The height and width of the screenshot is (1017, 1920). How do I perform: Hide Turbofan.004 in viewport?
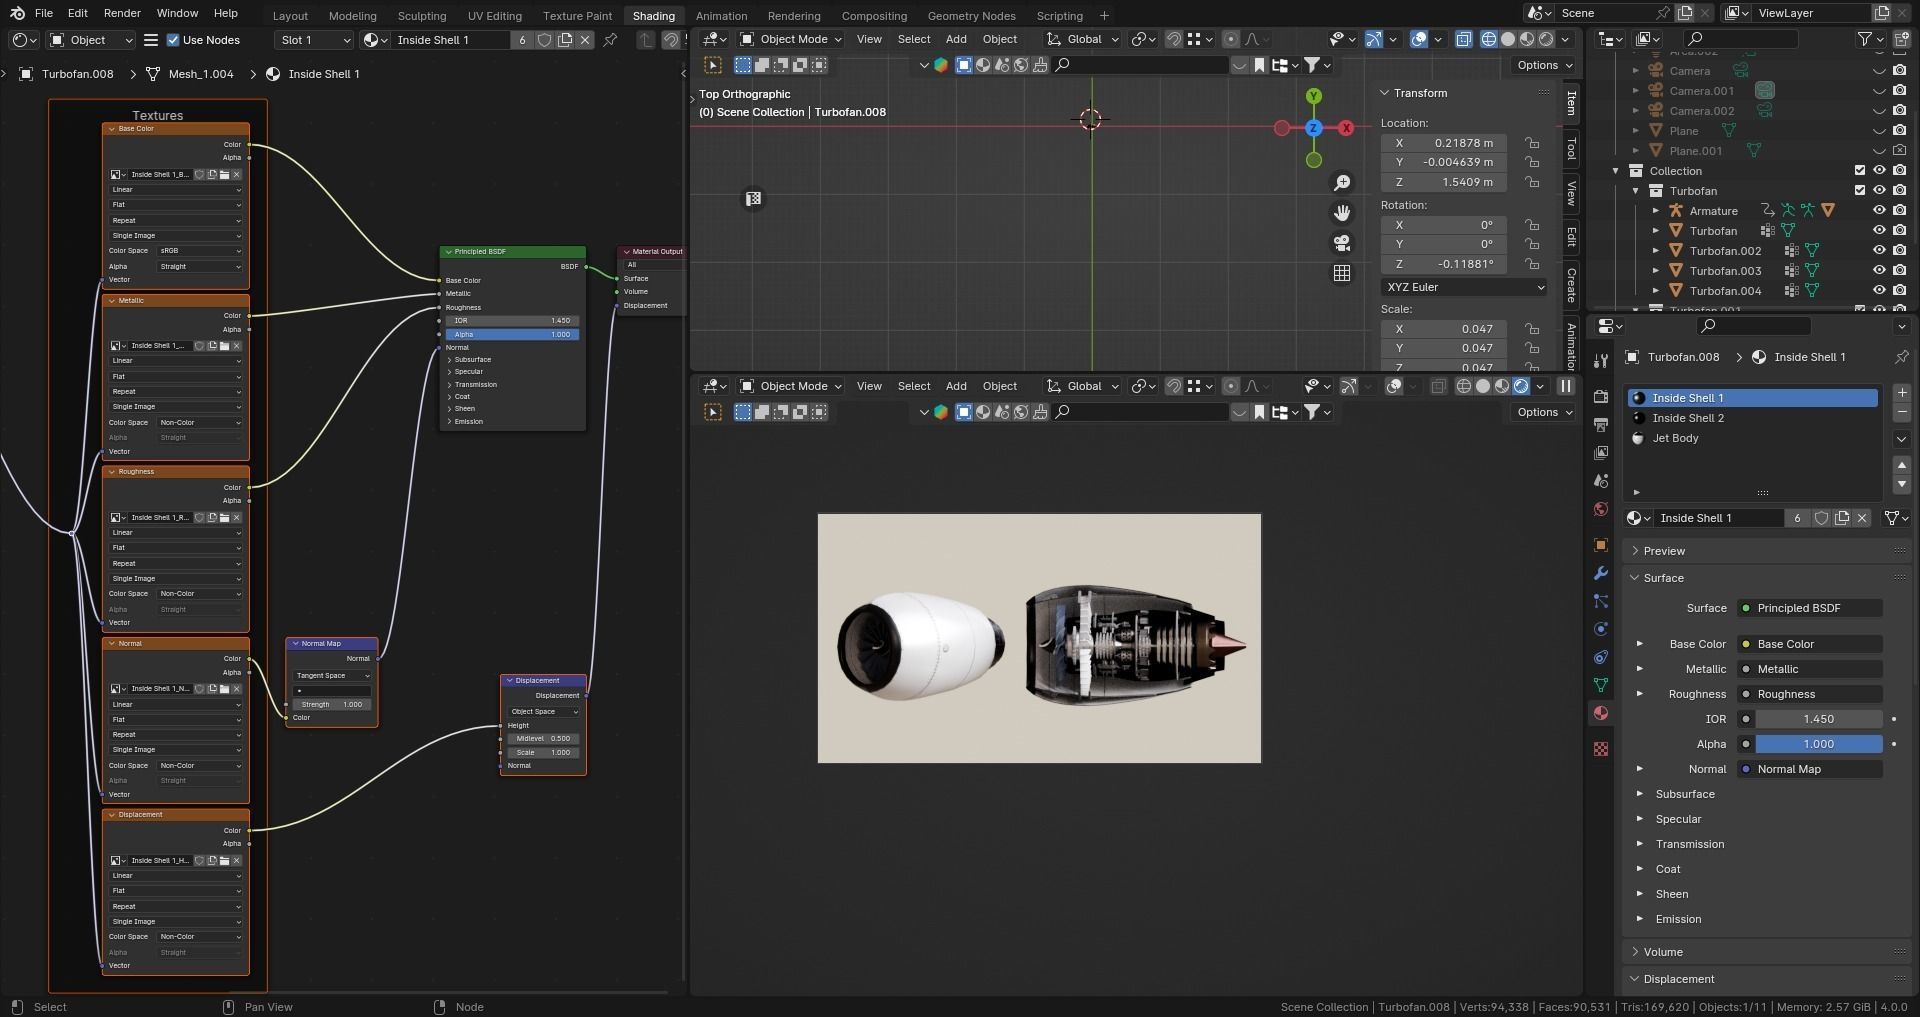click(1879, 291)
